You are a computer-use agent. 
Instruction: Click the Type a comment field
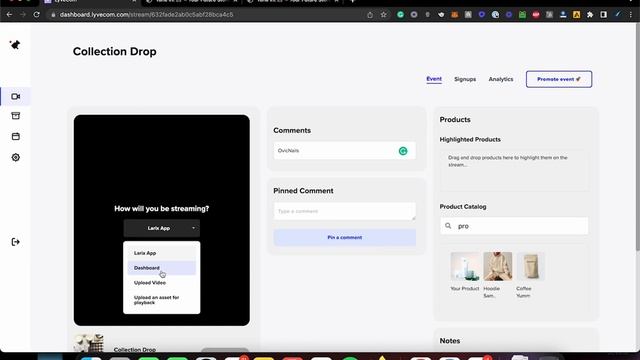tap(344, 211)
